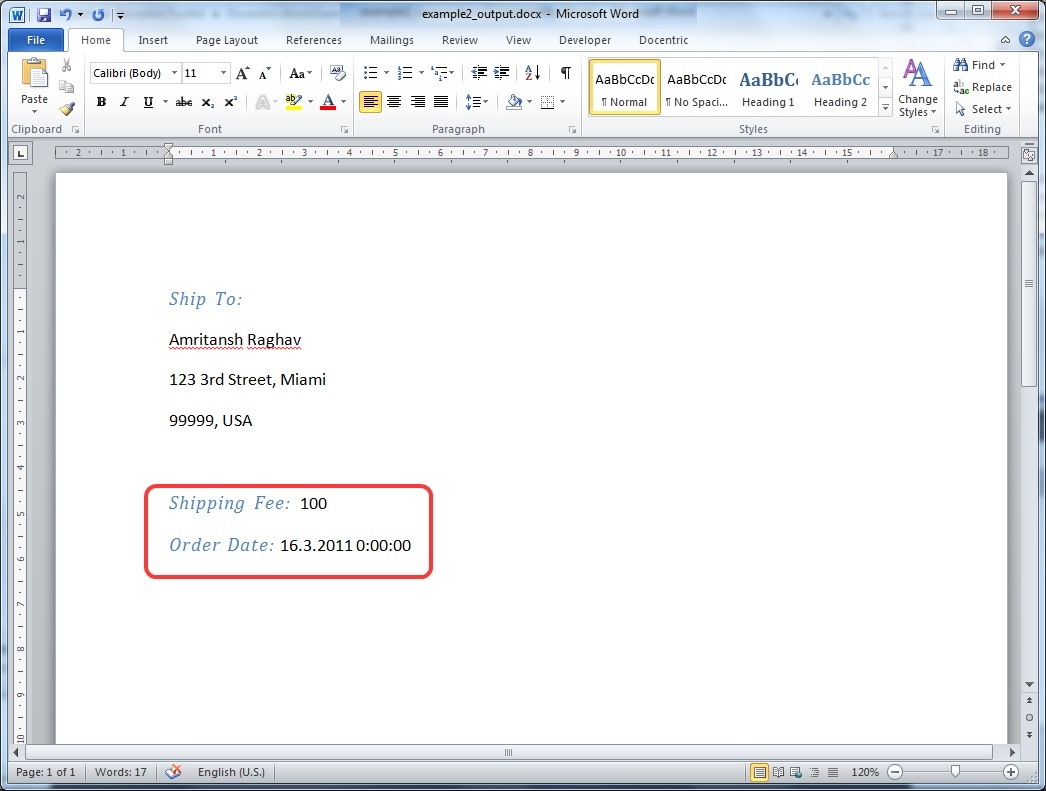
Task: Open the Docentric ribbon tab
Action: 664,40
